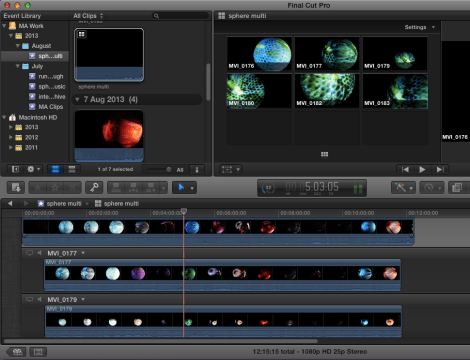Open the MVI_0179 angle name dropdown
470x360 pixels.
coord(83,299)
